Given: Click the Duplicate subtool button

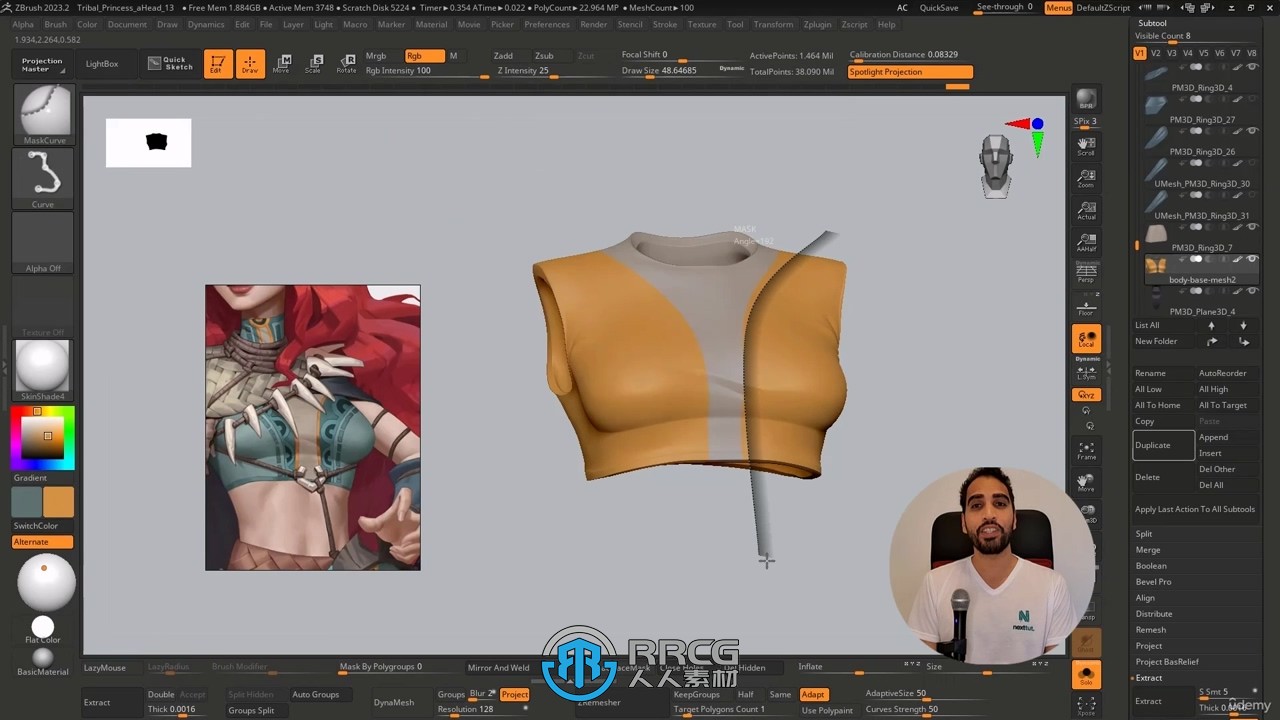Looking at the screenshot, I should click(1164, 445).
